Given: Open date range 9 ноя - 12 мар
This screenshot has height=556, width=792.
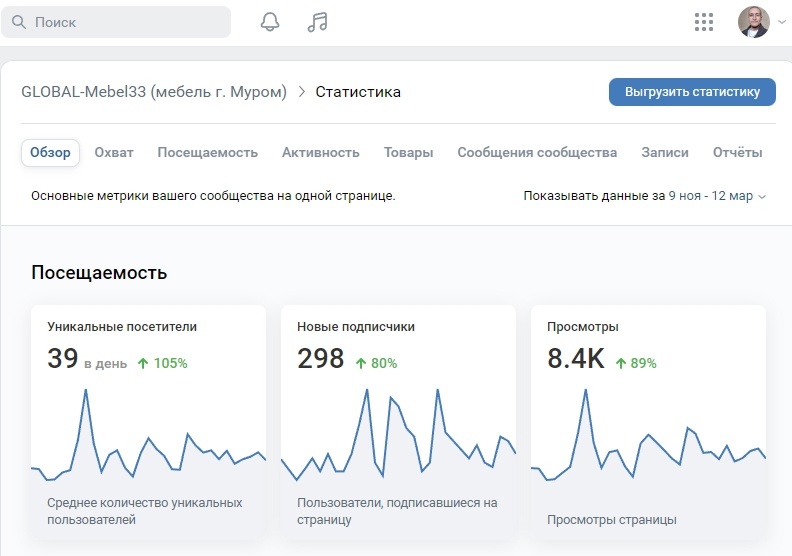Looking at the screenshot, I should [x=717, y=196].
